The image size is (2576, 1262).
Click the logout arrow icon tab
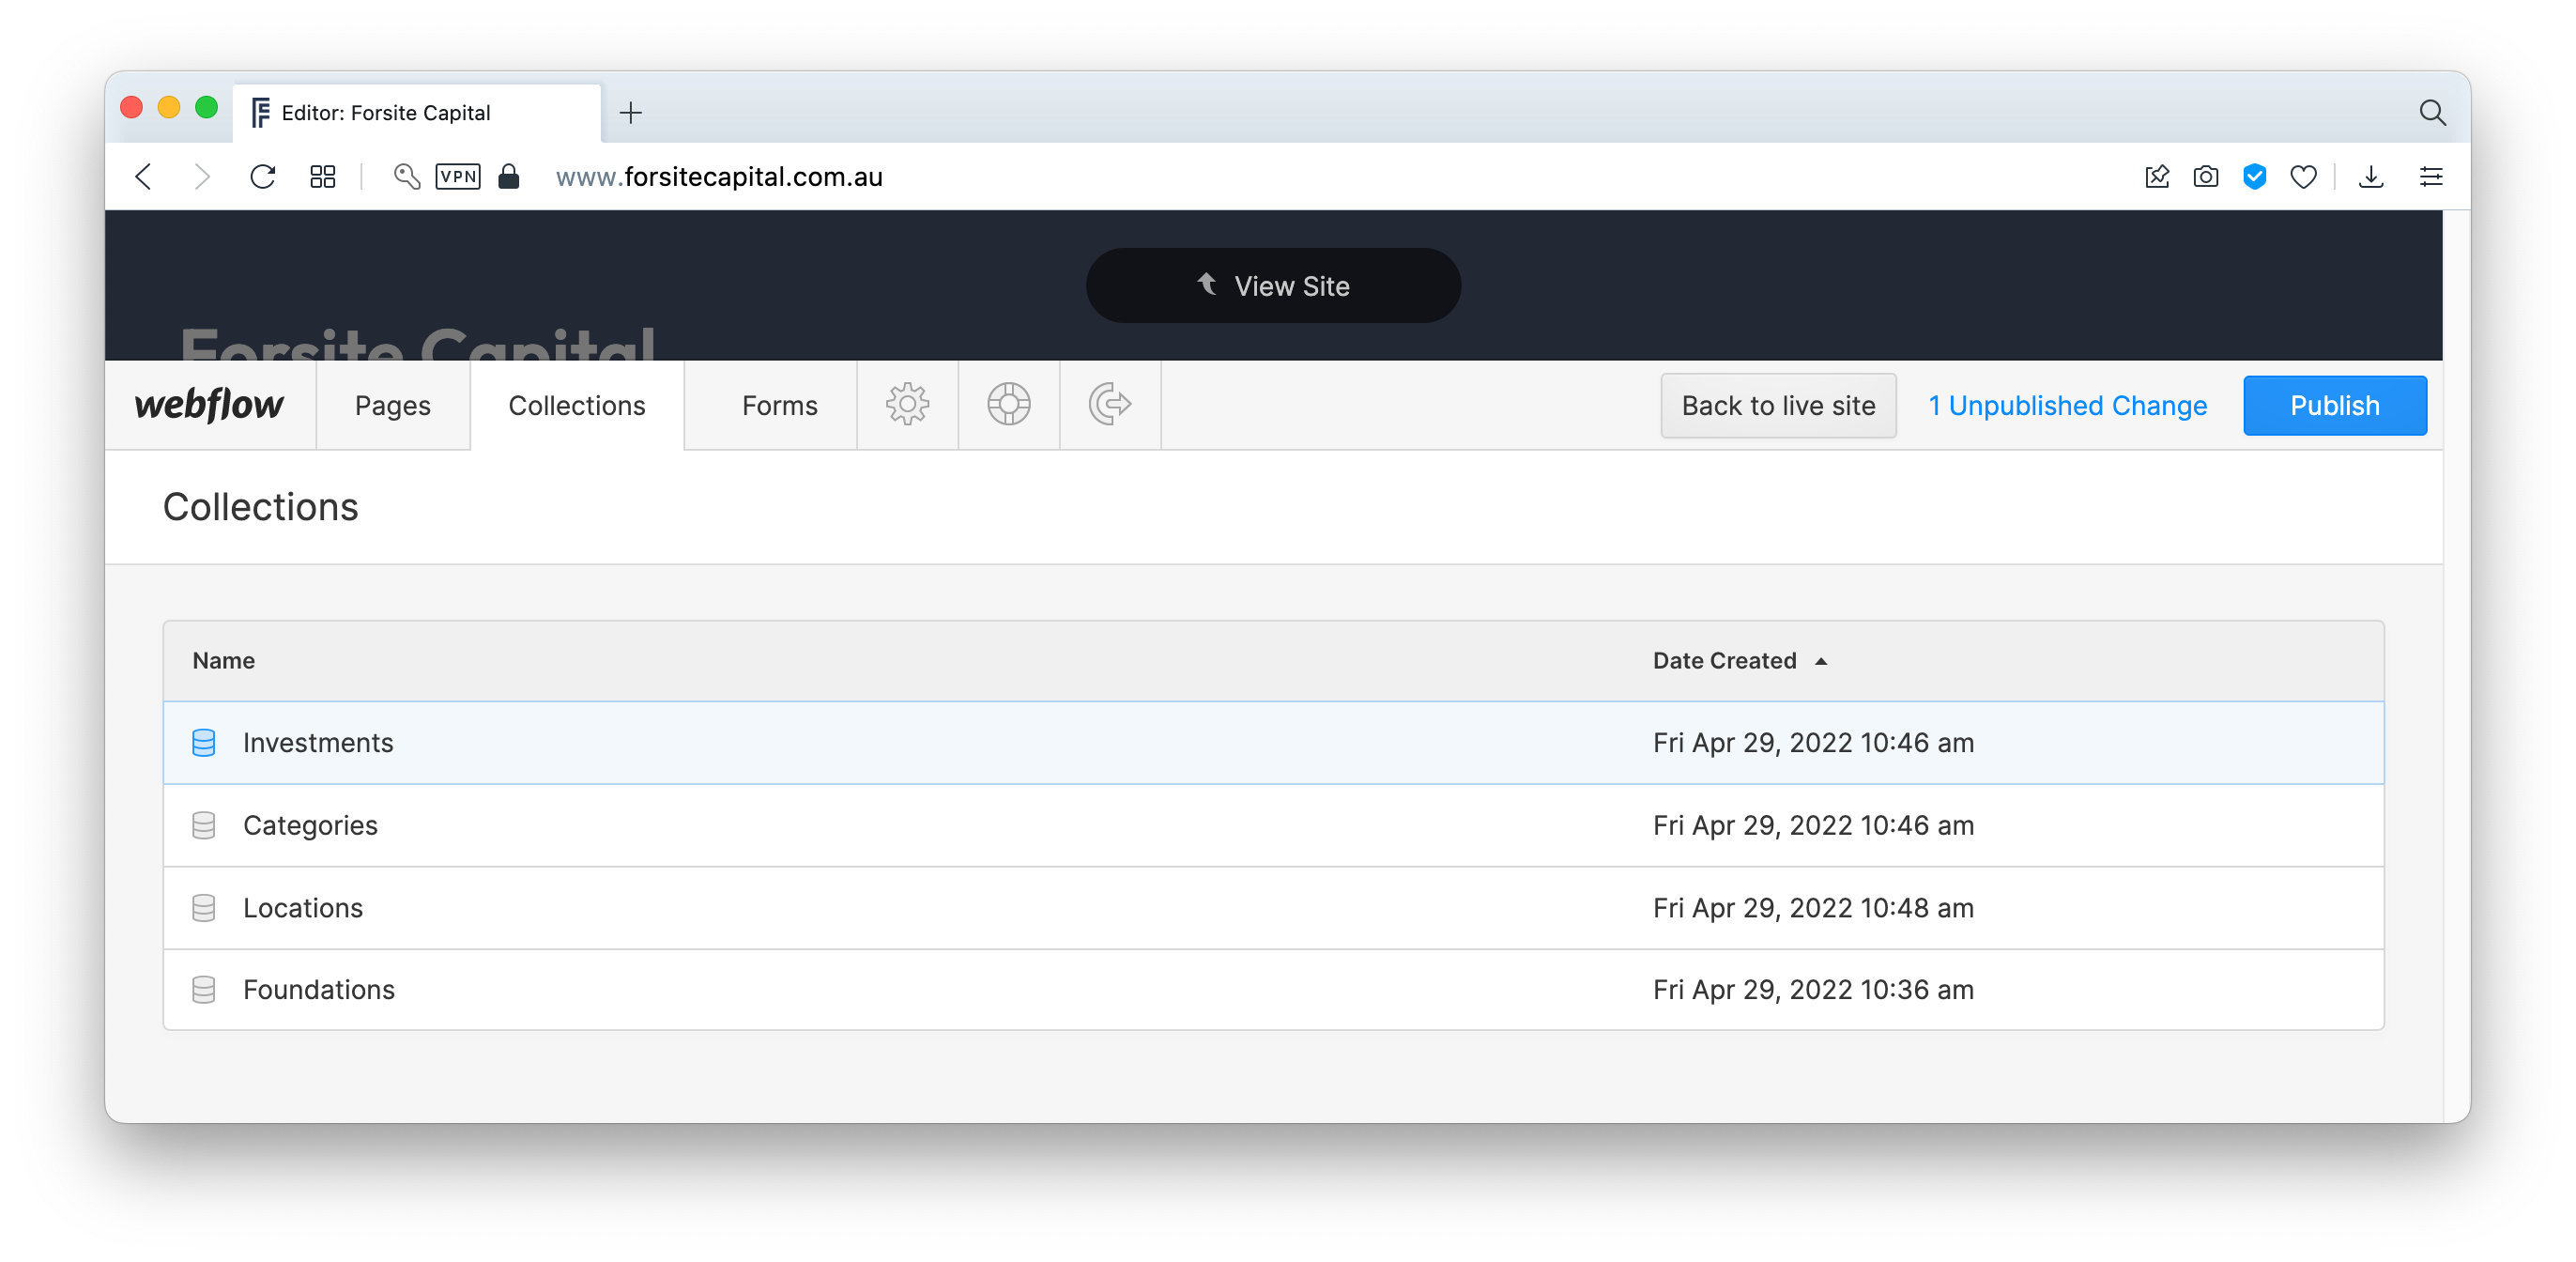coord(1109,405)
